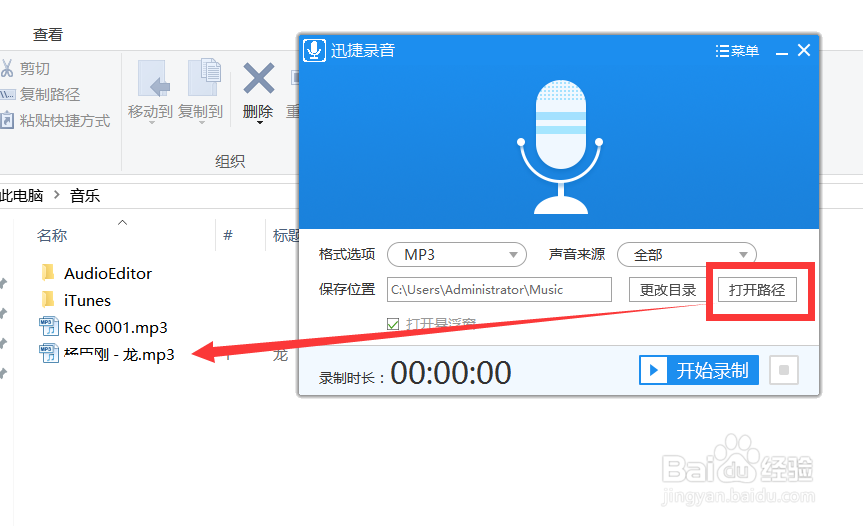Expand the breadcrumb chevron after 此电脑

coord(57,195)
